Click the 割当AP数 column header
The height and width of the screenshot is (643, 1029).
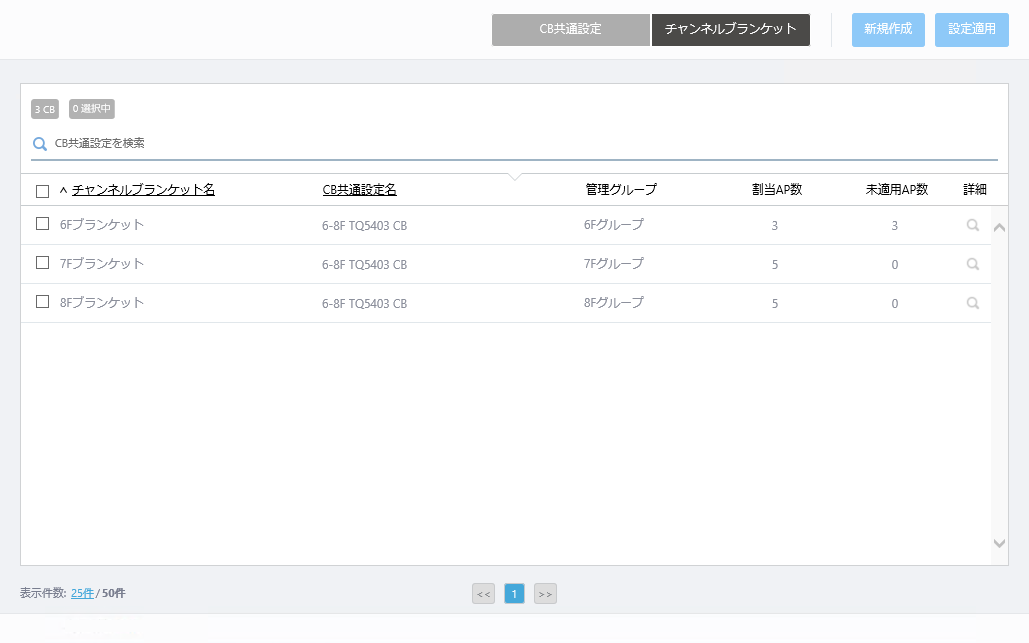[777, 190]
